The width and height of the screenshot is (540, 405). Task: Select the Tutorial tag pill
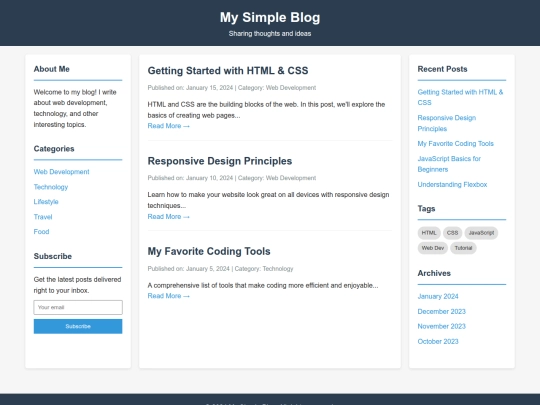point(463,248)
